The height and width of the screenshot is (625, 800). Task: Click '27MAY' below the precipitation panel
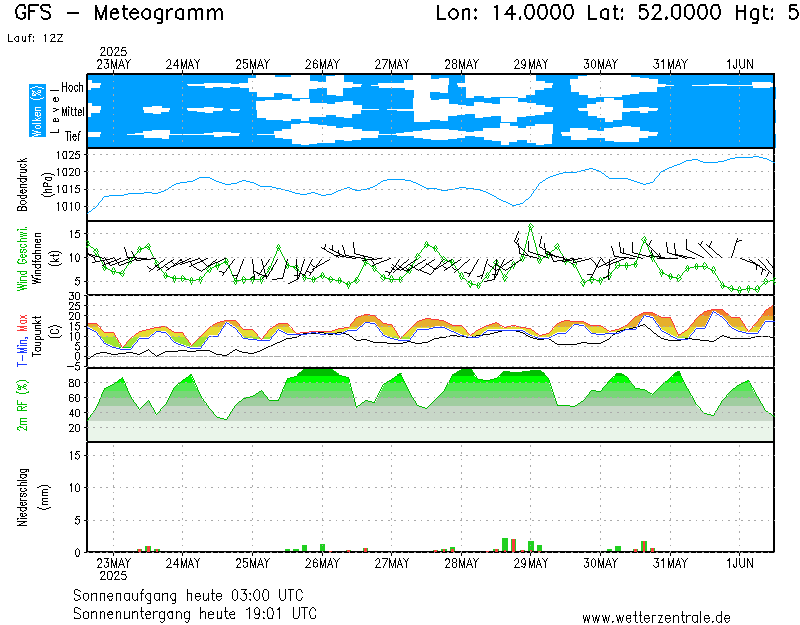point(392,563)
